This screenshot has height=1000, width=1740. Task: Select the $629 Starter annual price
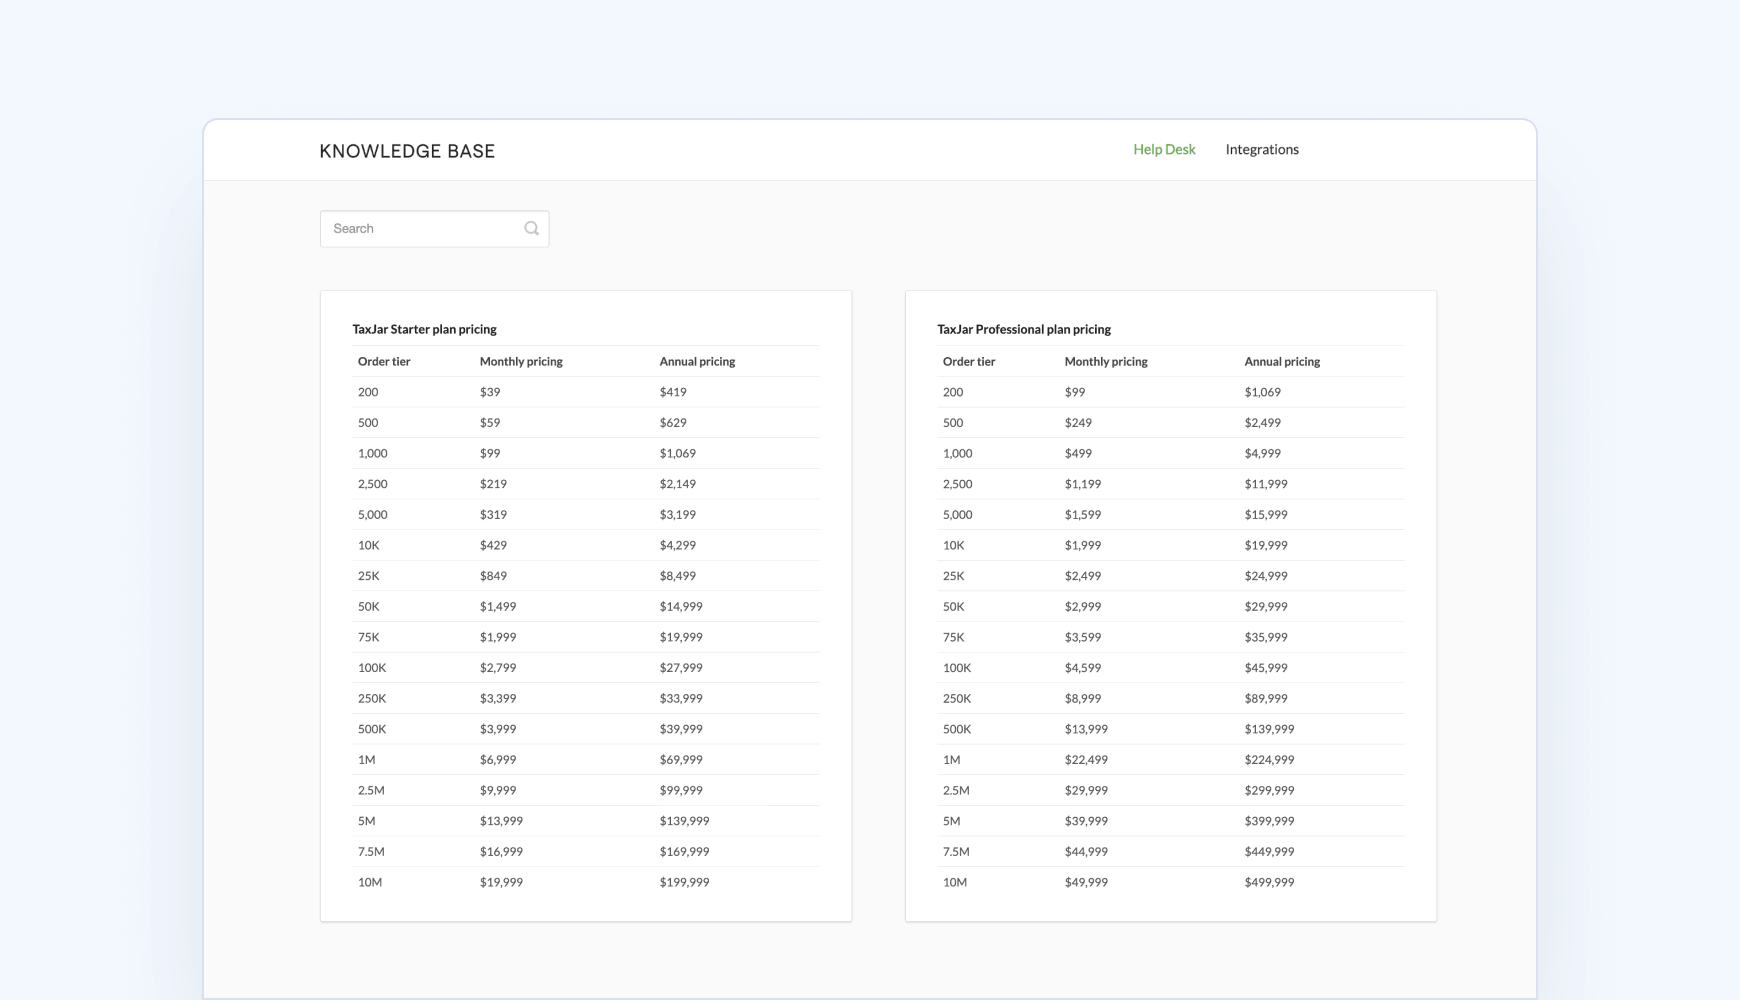coord(673,423)
